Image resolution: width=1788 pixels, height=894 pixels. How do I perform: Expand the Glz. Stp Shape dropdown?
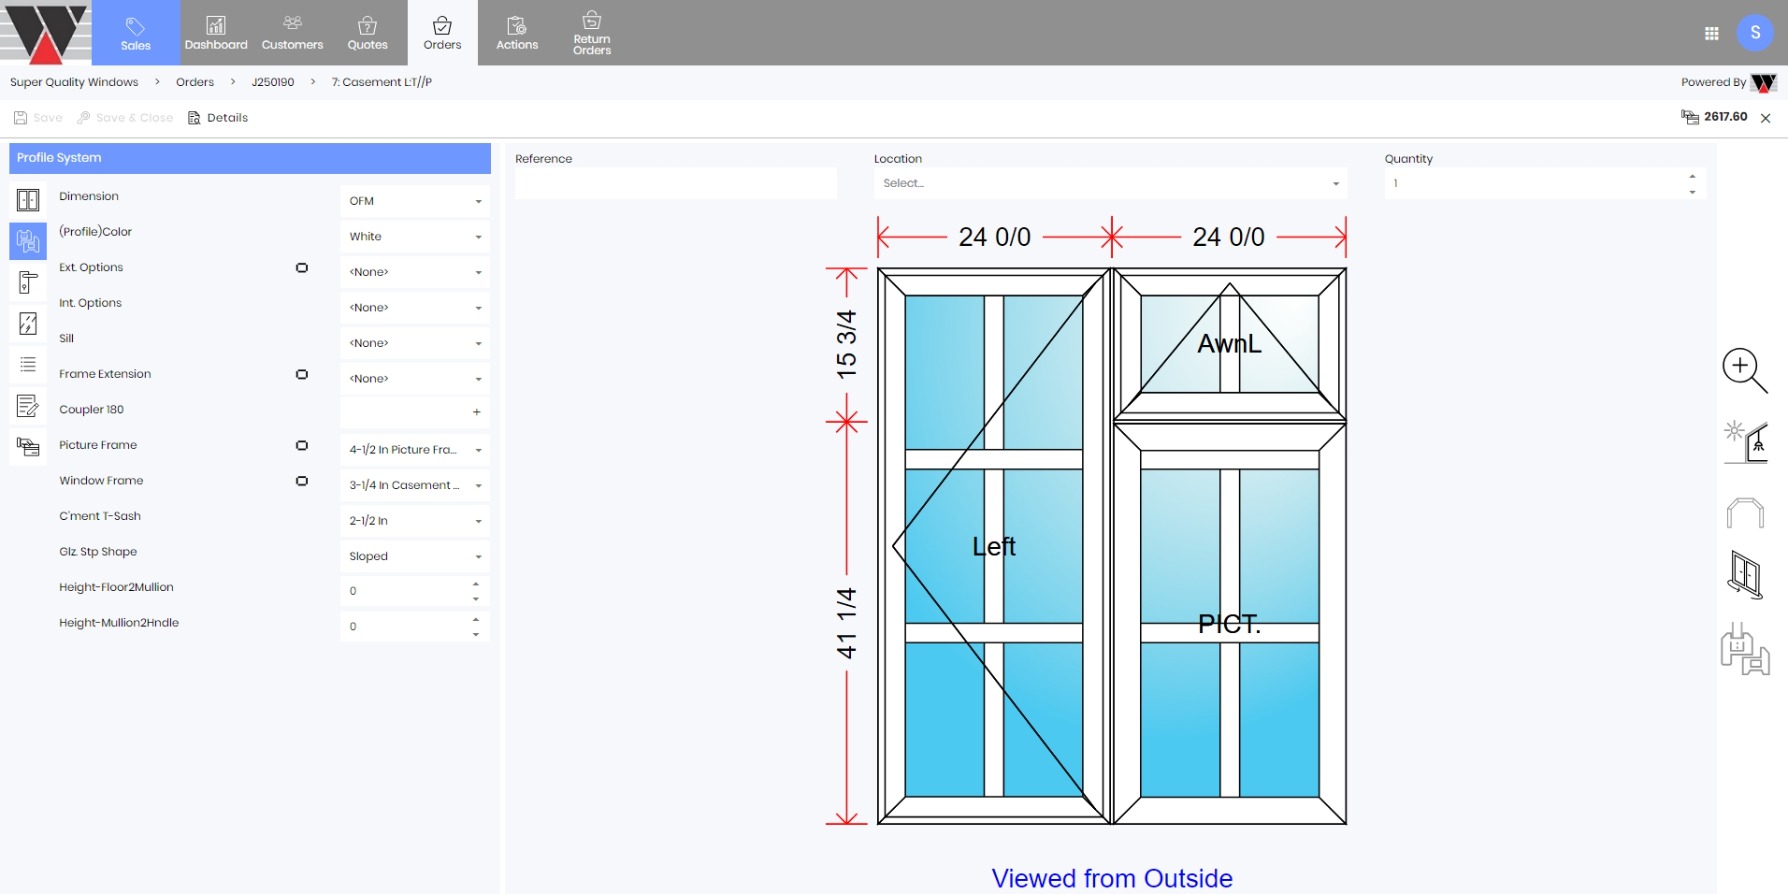pos(414,557)
